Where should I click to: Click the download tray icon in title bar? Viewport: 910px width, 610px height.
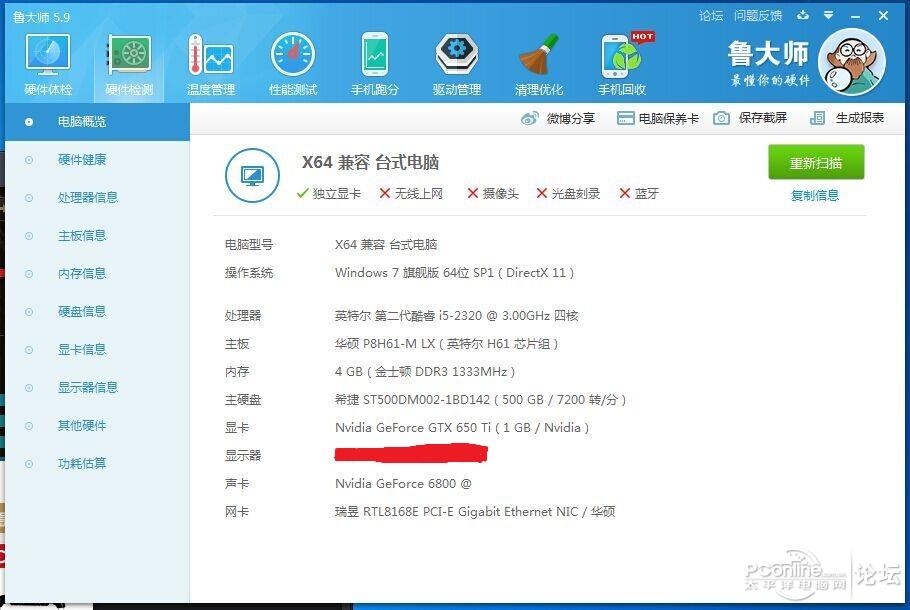click(803, 15)
